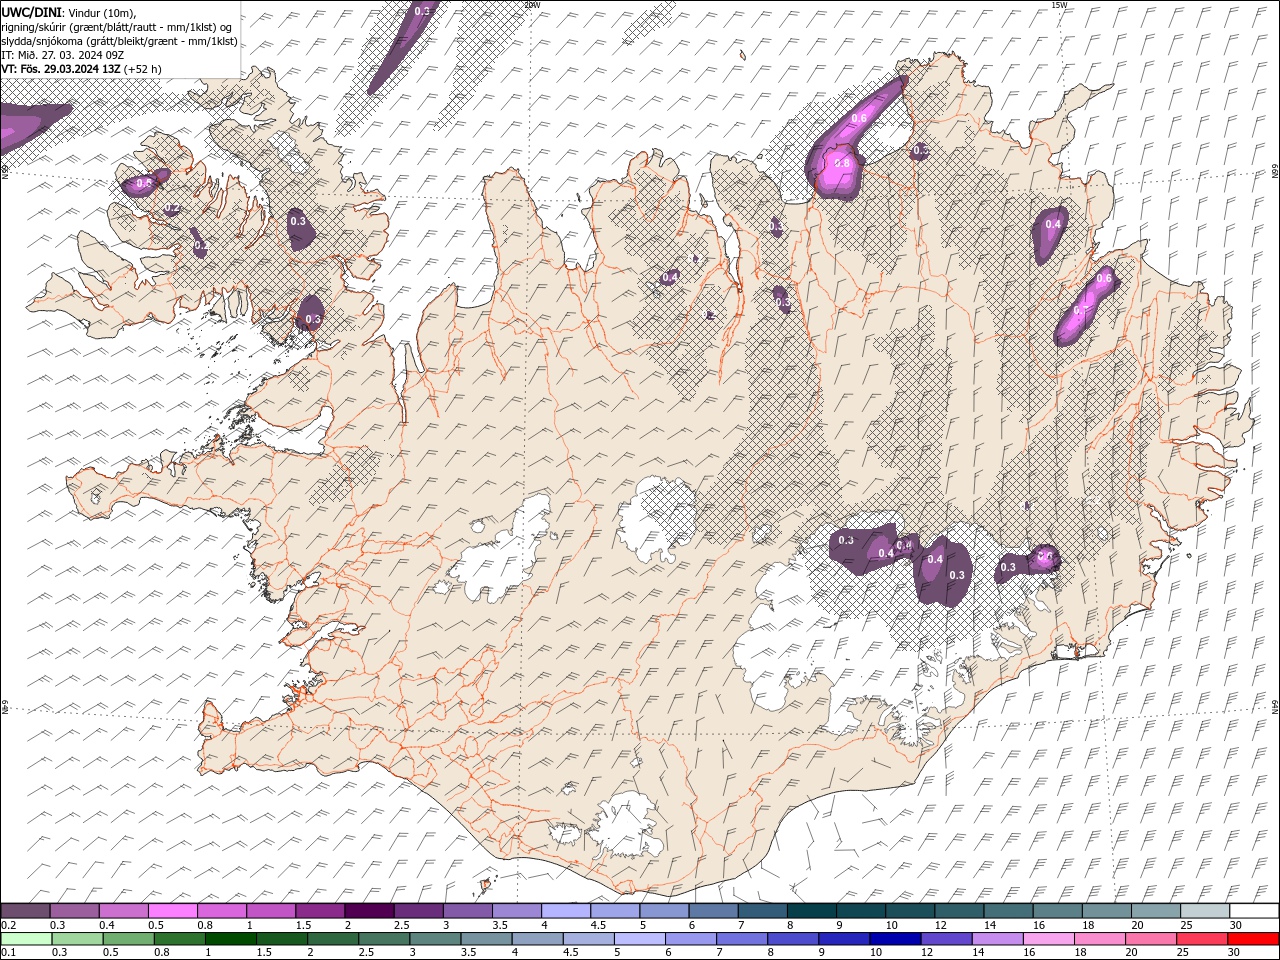Click the 25 swatch in the bottom legend row
The width and height of the screenshot is (1280, 960).
pyautogui.click(x=1200, y=939)
